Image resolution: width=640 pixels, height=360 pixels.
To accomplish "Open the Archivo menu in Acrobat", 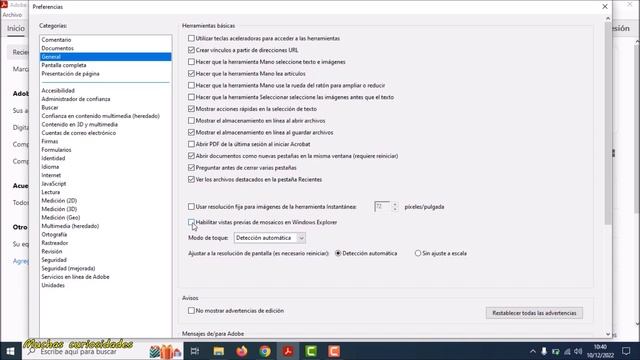I will (12, 15).
